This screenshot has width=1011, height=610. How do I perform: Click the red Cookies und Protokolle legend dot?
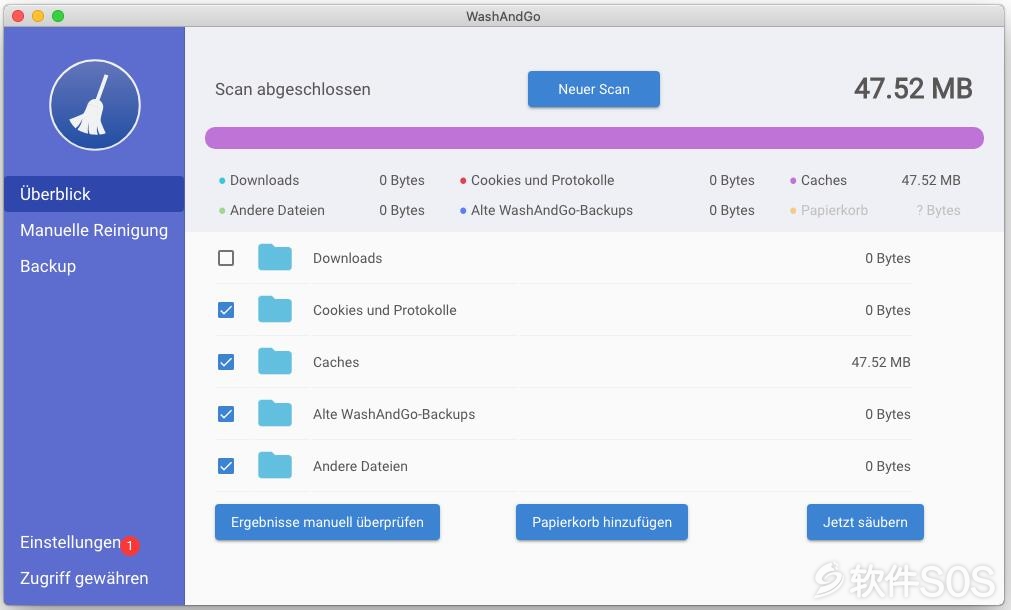pos(463,181)
